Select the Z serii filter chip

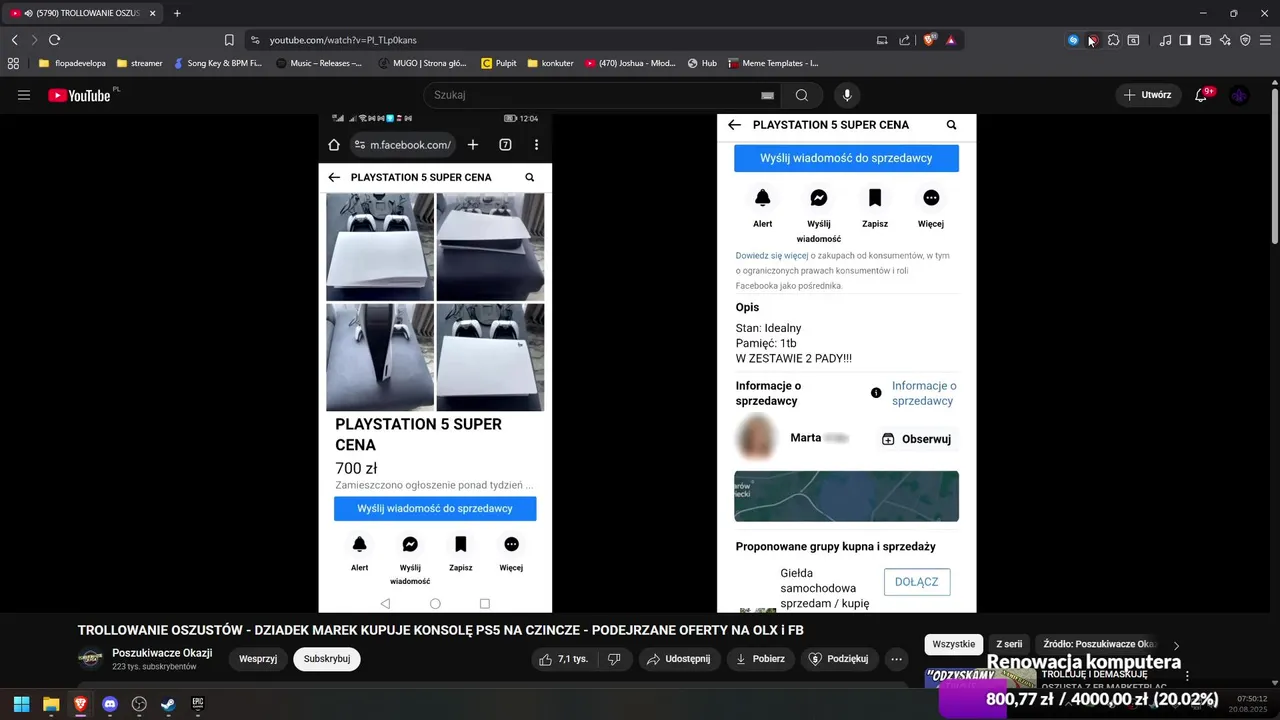(1009, 644)
